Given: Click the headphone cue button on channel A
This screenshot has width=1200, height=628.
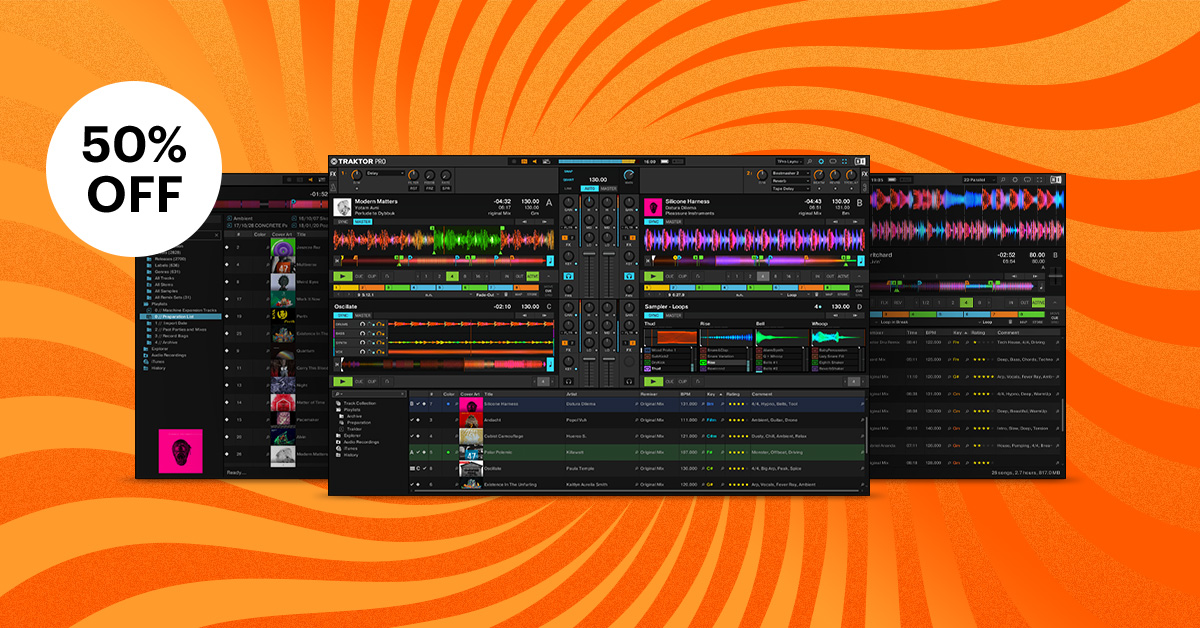Looking at the screenshot, I should coord(571,274).
